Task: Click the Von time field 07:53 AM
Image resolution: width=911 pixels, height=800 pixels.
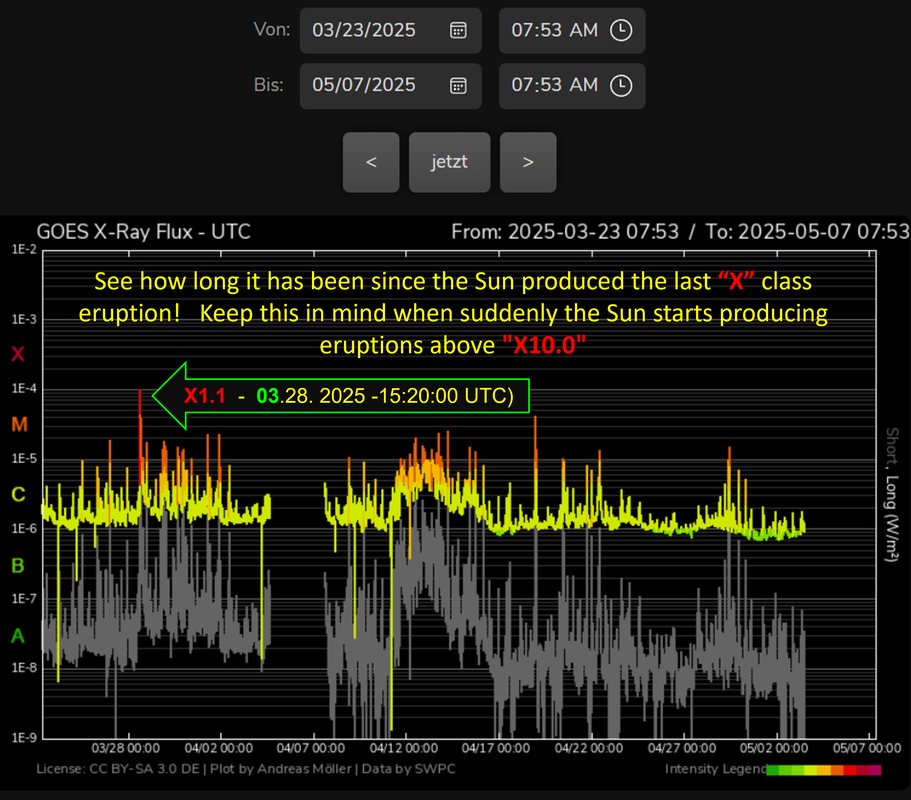Action: coord(572,30)
